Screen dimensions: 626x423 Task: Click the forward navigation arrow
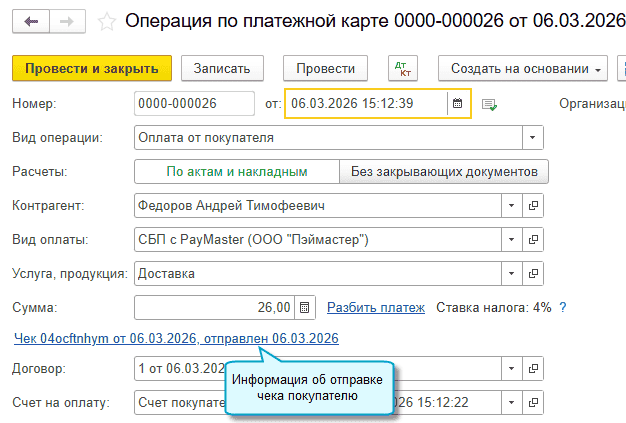coord(65,23)
